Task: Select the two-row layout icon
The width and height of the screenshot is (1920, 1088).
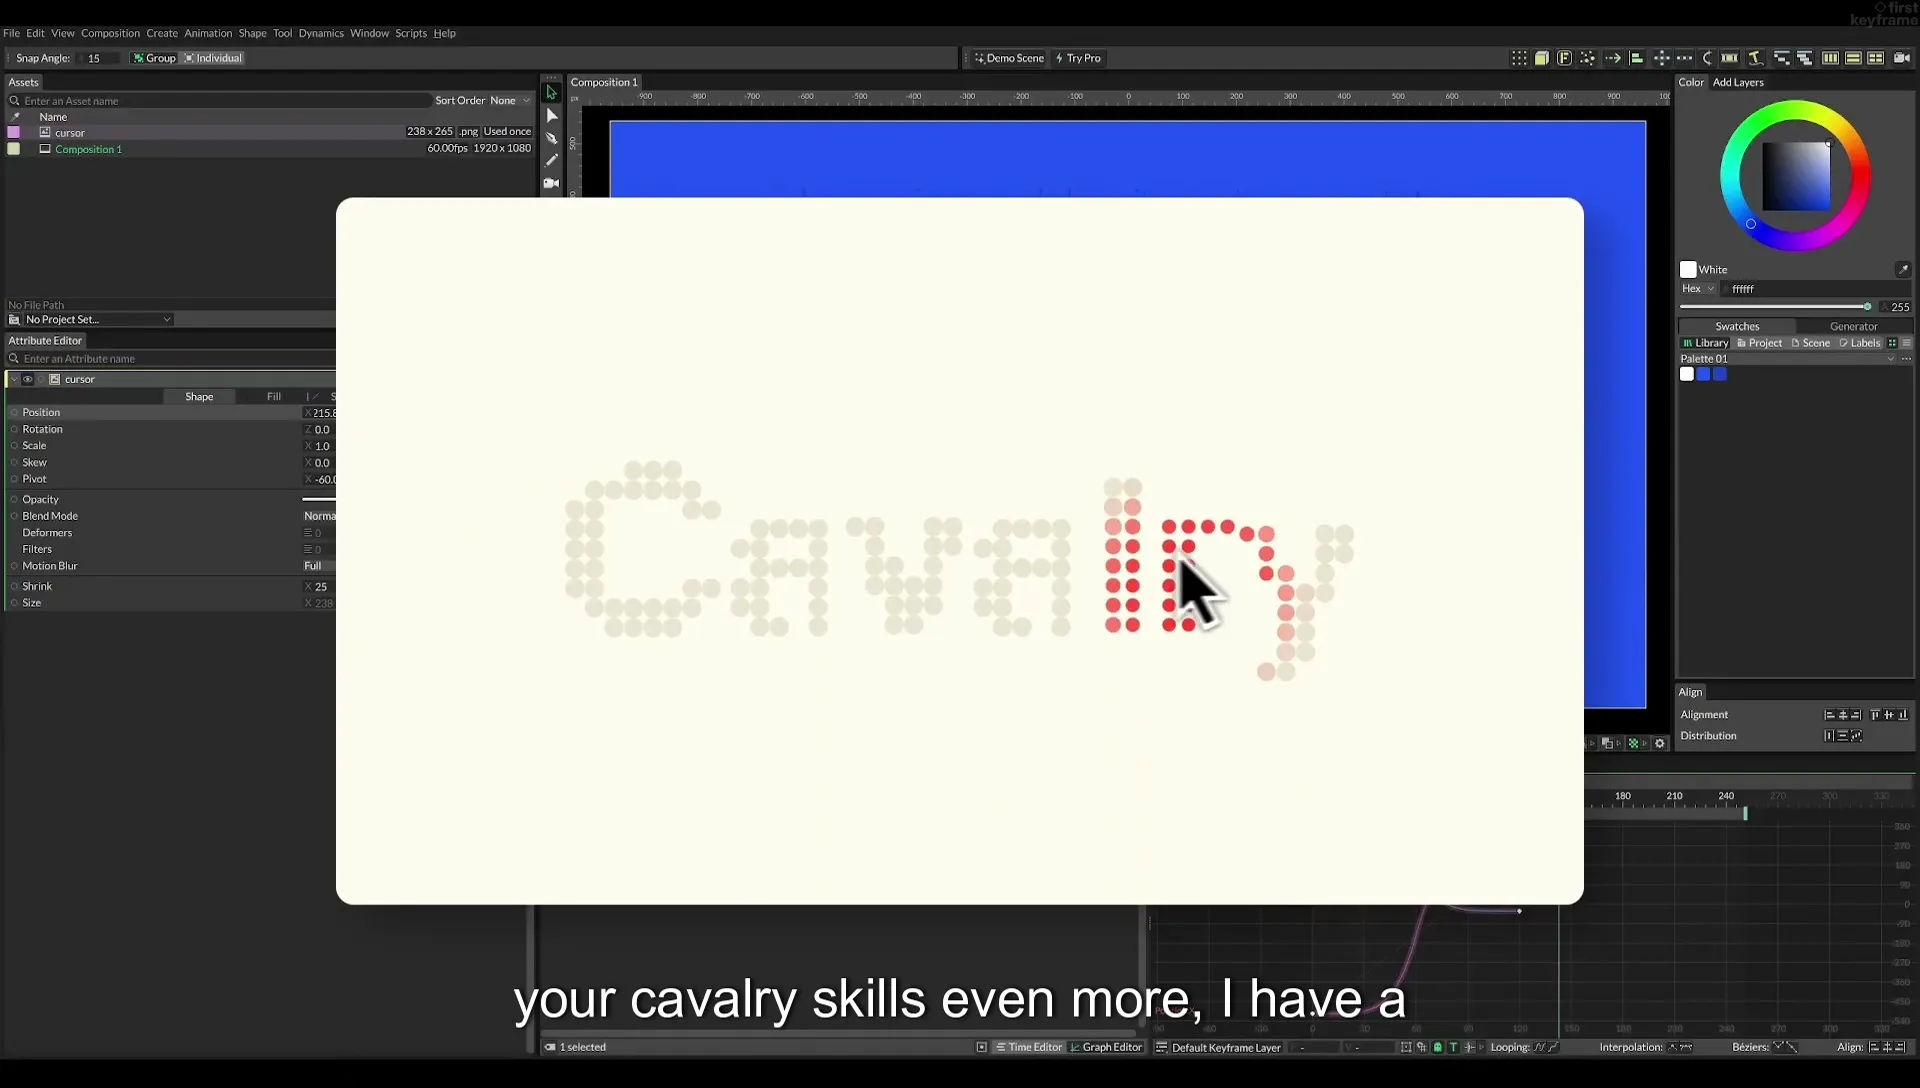Action: pos(1853,58)
